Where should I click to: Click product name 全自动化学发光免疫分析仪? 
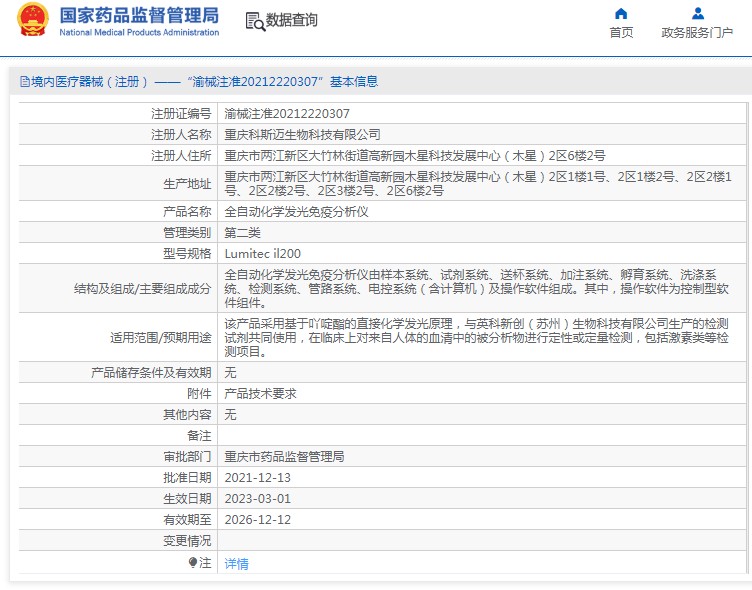296,212
